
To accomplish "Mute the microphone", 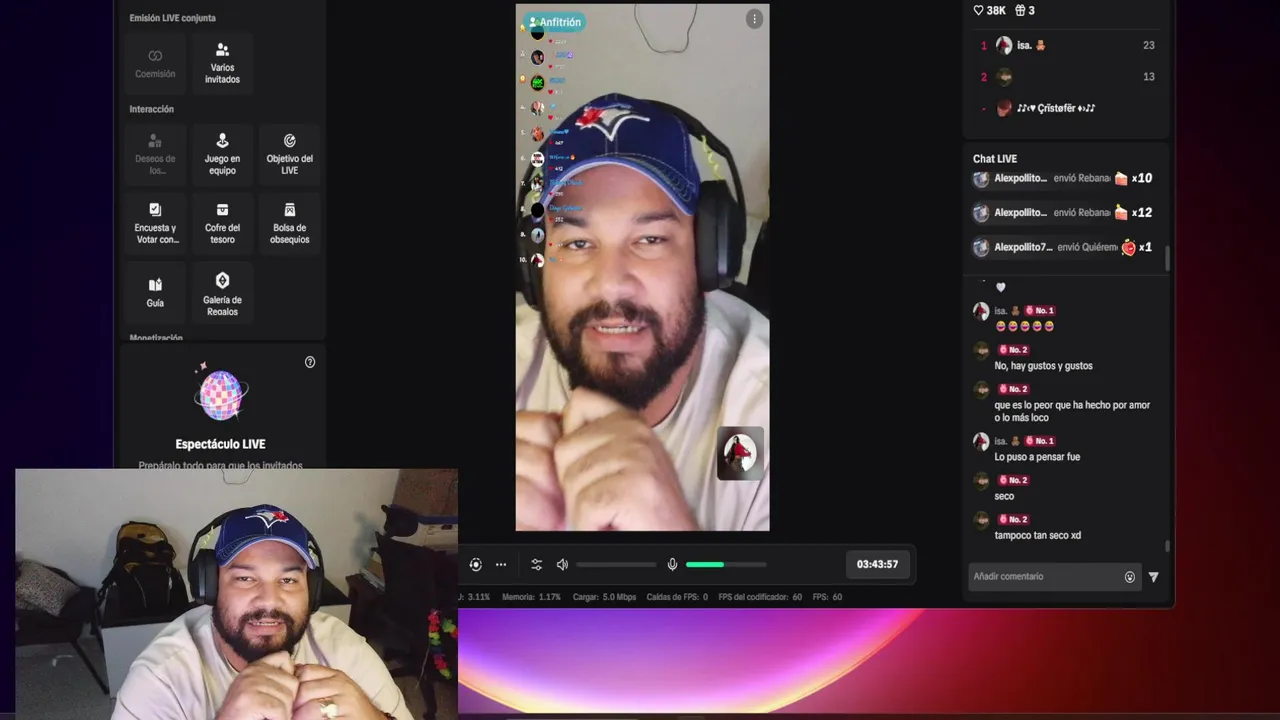I will click(672, 564).
